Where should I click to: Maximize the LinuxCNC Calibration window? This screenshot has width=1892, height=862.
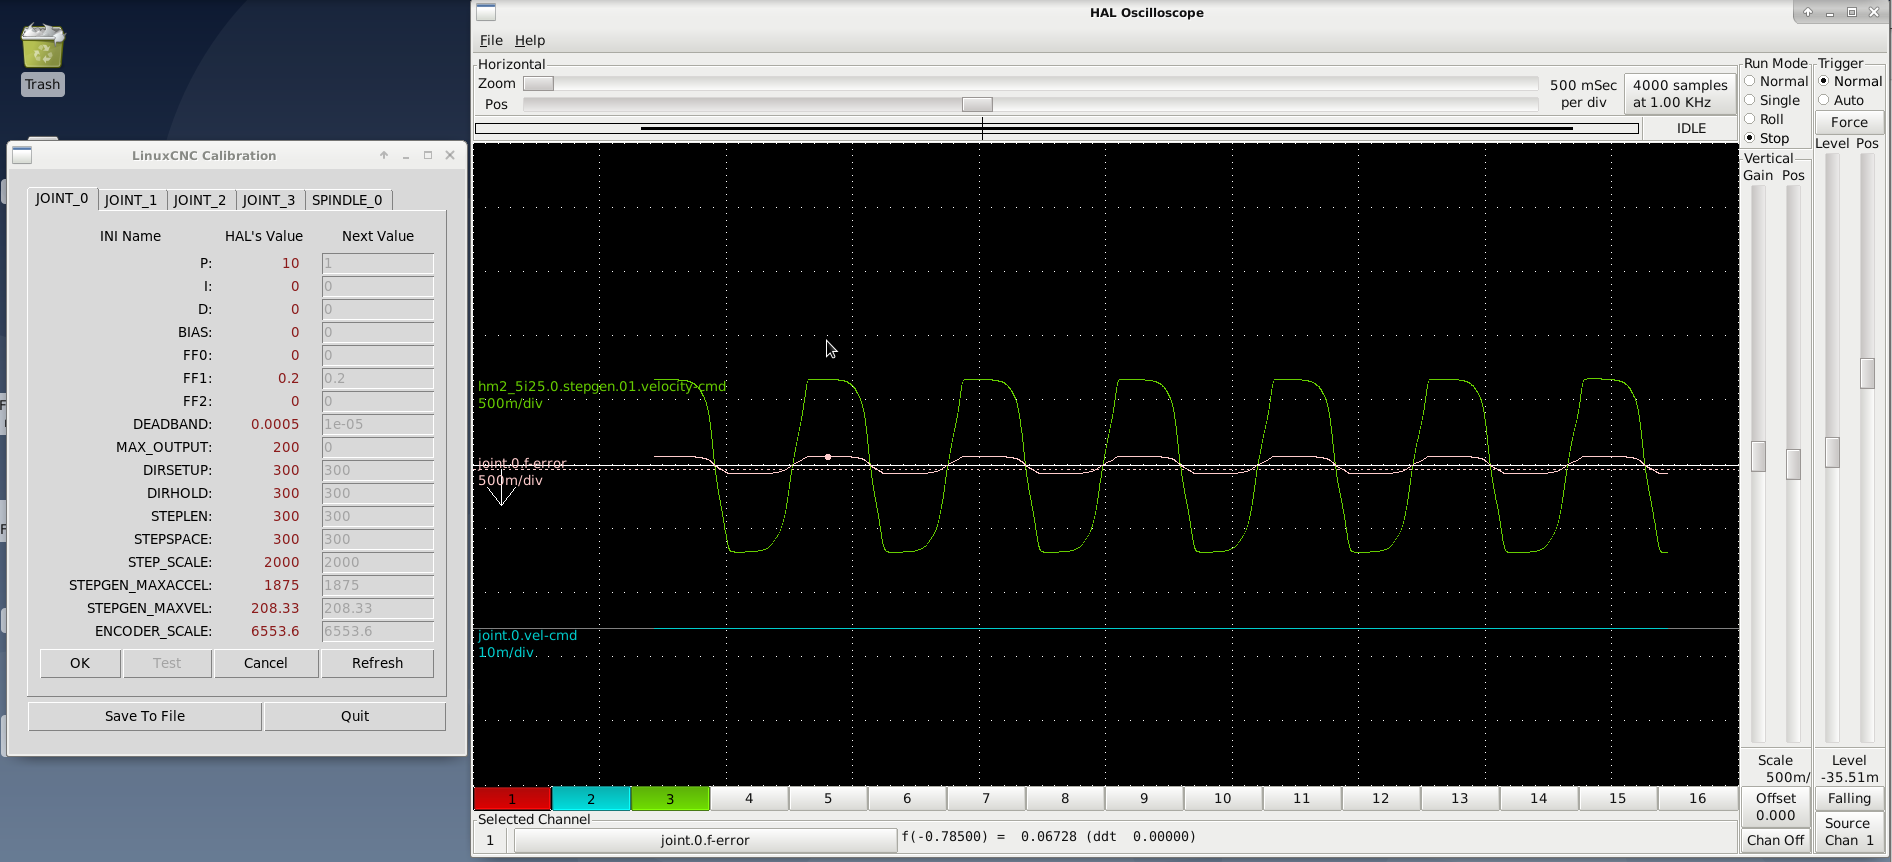(428, 155)
